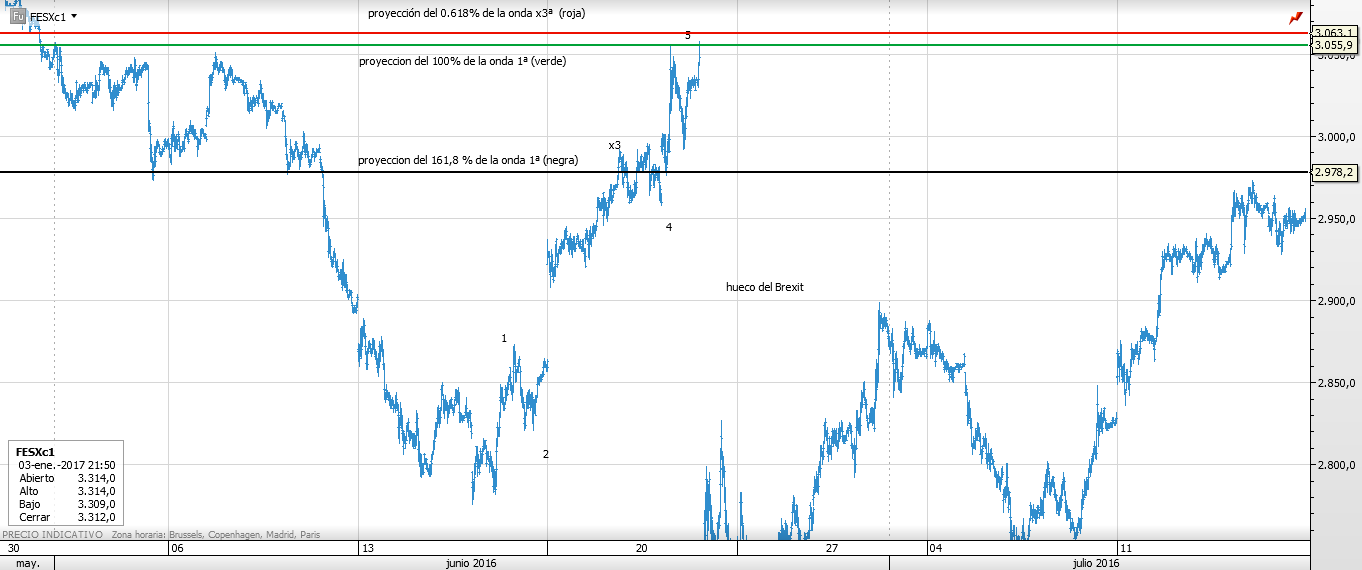Click the 2.800,0 price scale label
The height and width of the screenshot is (570, 1362).
(x=1337, y=465)
